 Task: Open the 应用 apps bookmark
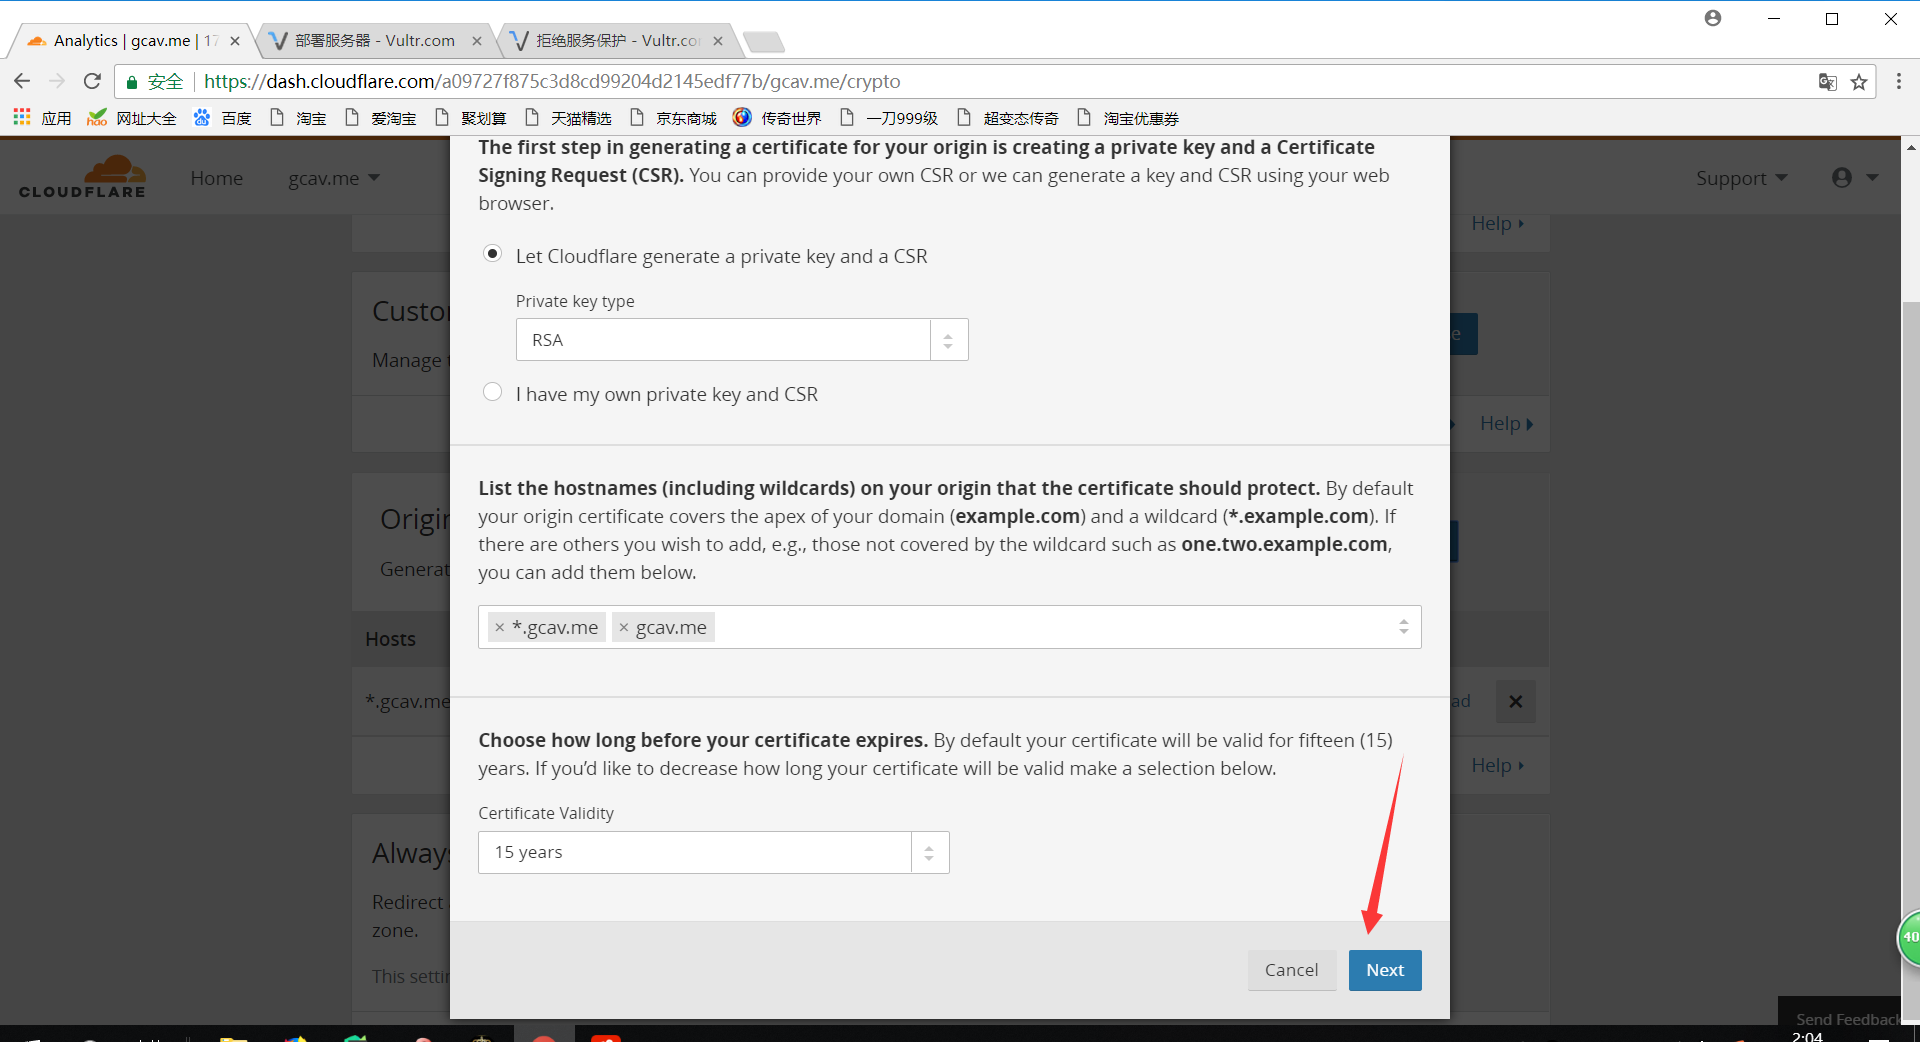[42, 118]
